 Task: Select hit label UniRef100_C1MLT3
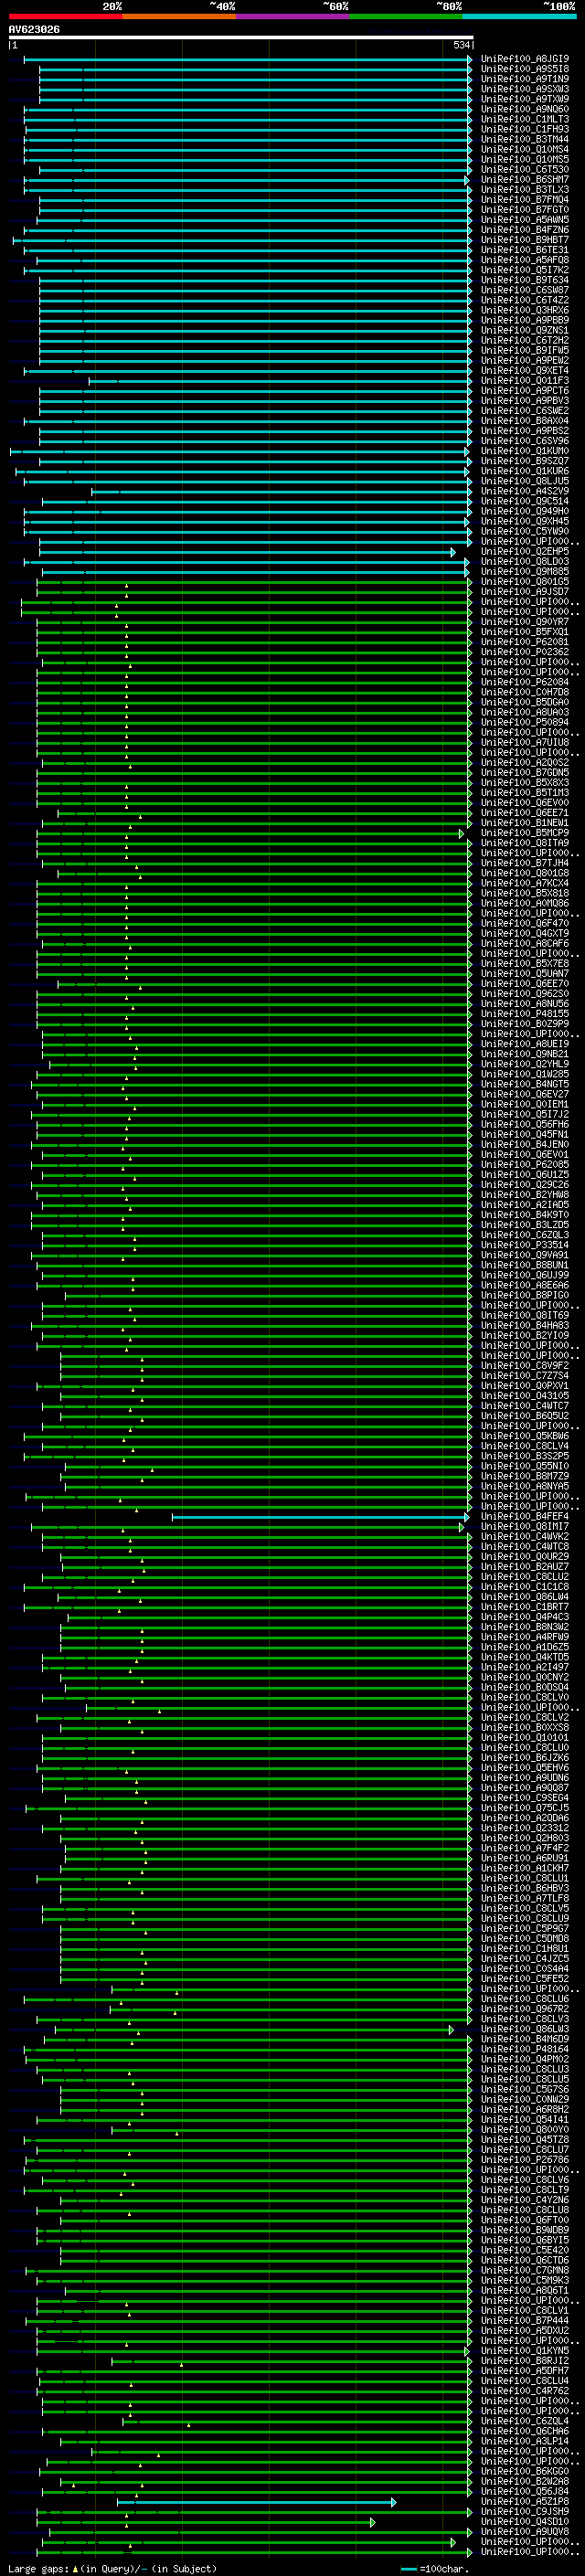525,119
